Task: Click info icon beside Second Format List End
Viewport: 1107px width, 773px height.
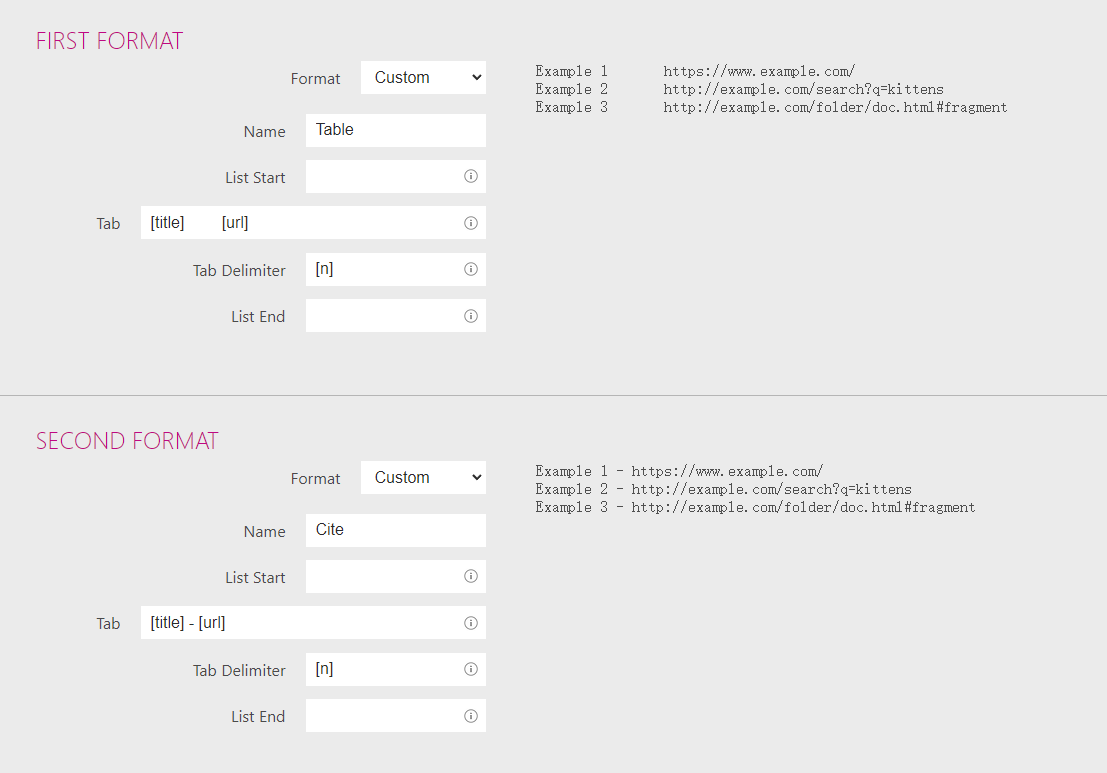Action: point(471,716)
